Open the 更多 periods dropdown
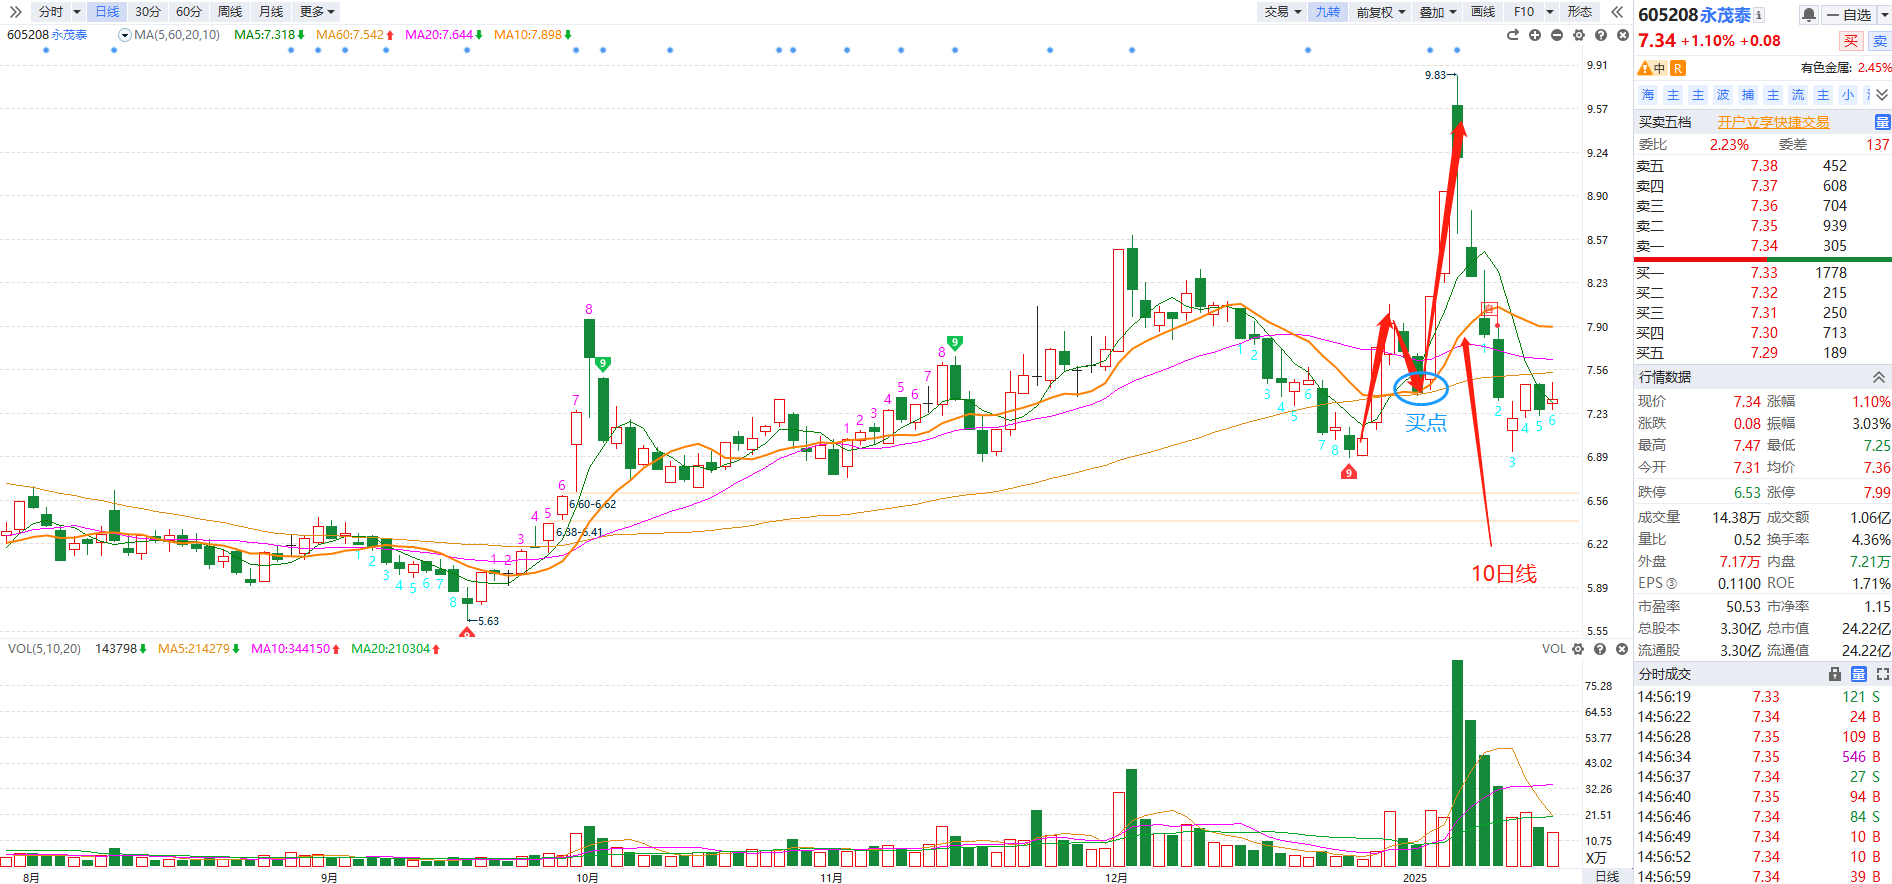1892x884 pixels. [x=317, y=12]
